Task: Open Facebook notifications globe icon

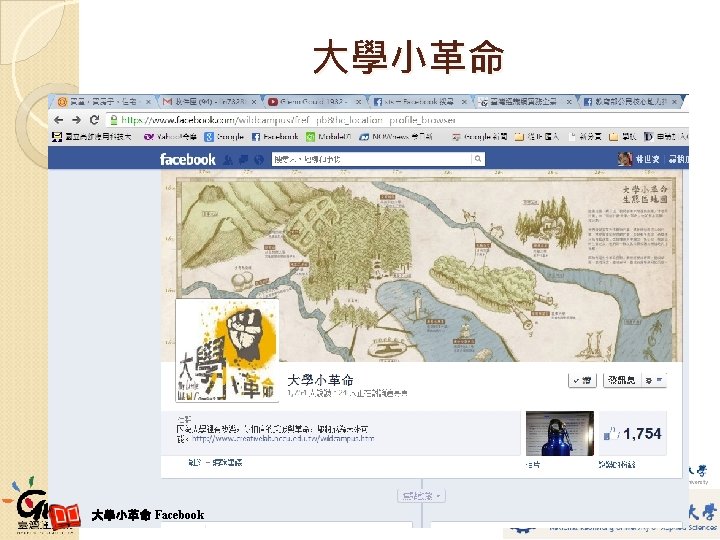Action: [x=259, y=160]
